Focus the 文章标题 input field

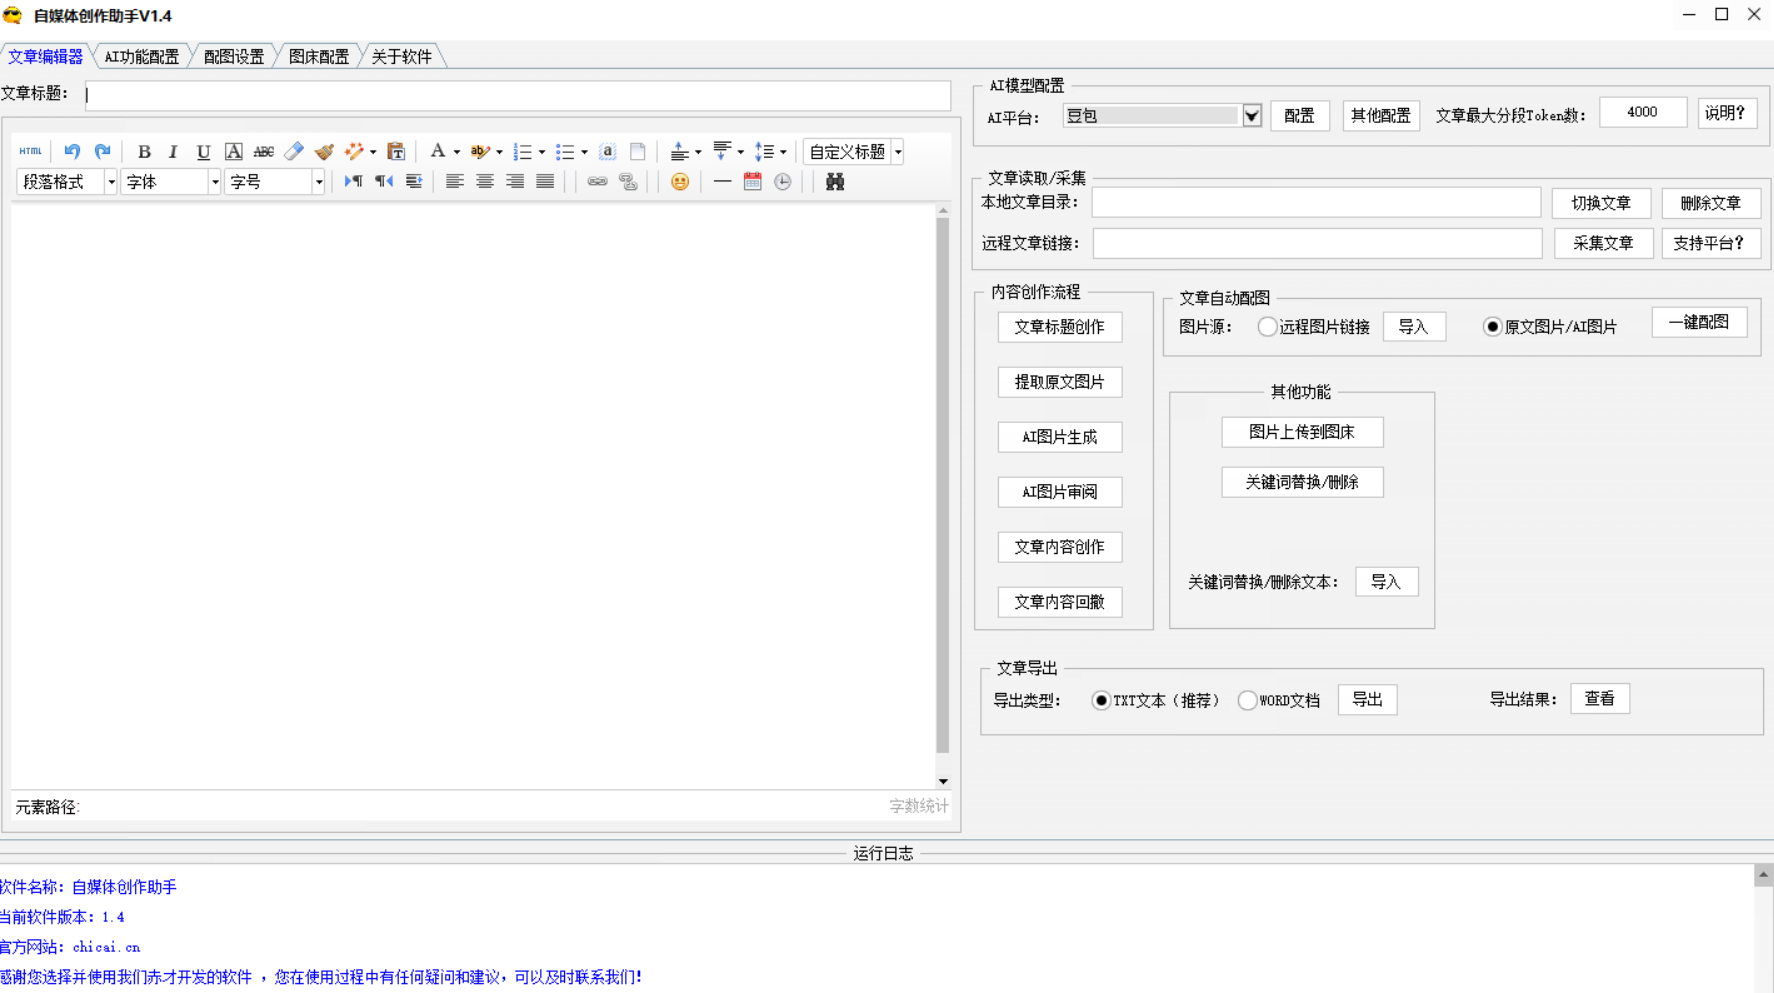coord(518,95)
